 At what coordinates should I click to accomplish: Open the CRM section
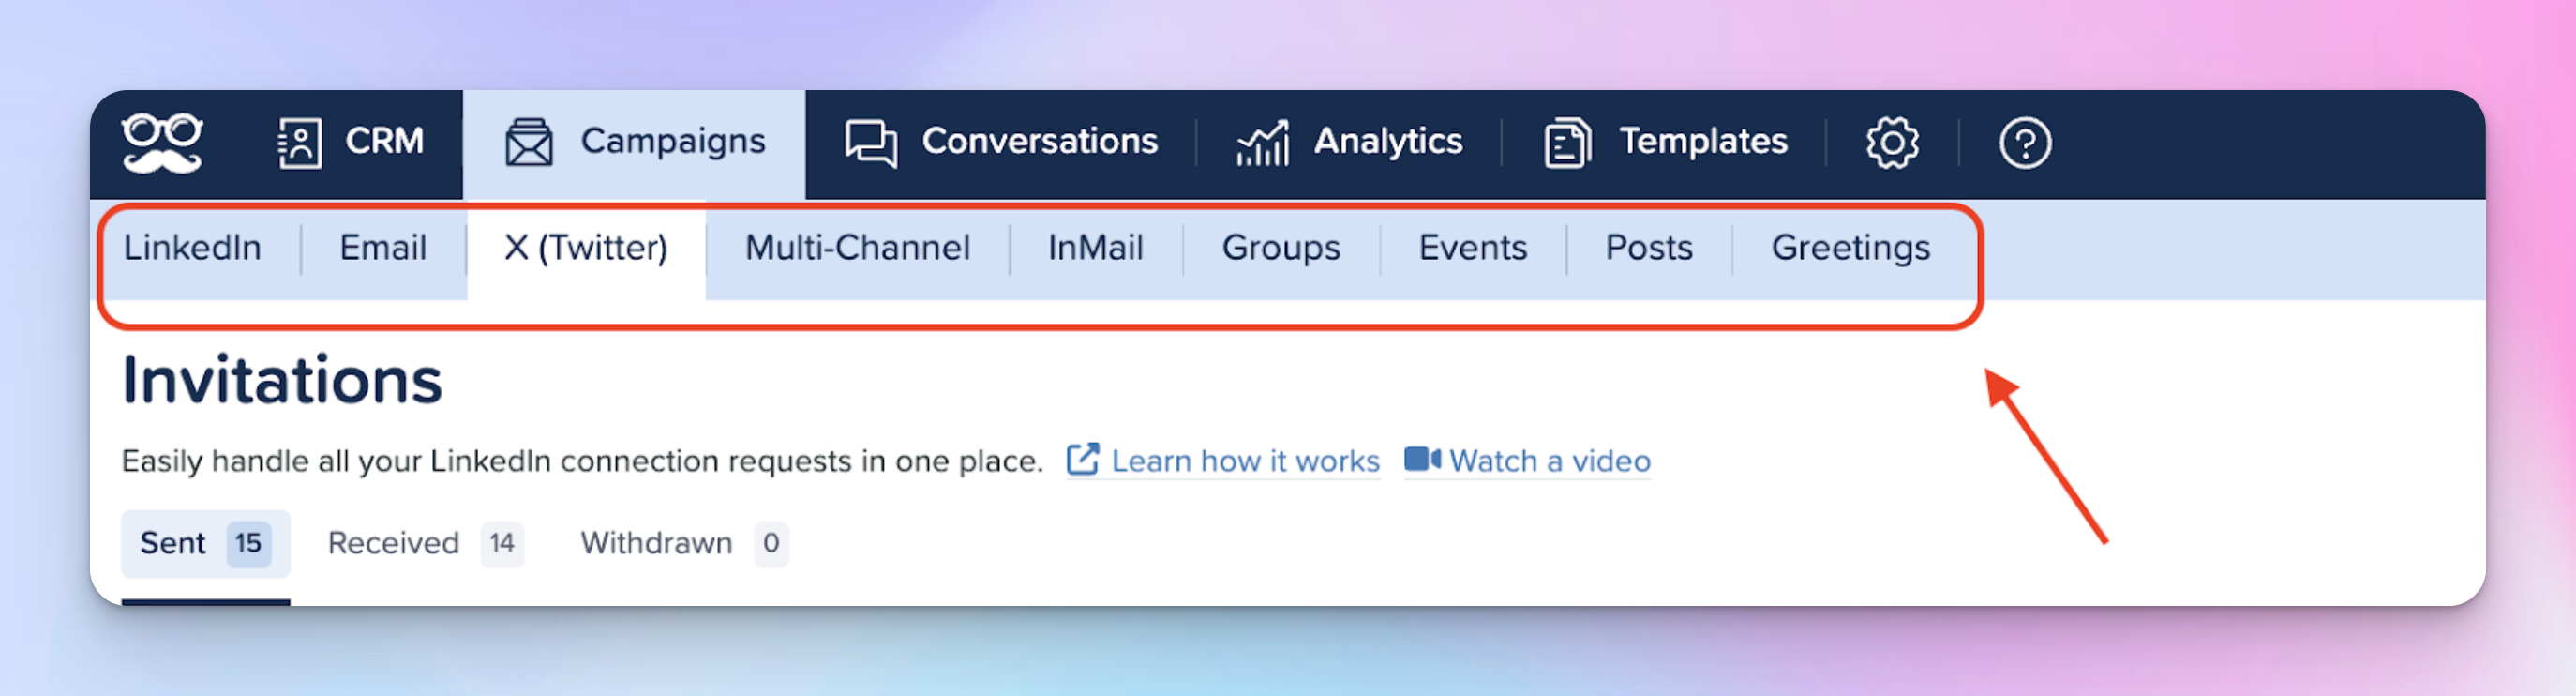point(350,142)
